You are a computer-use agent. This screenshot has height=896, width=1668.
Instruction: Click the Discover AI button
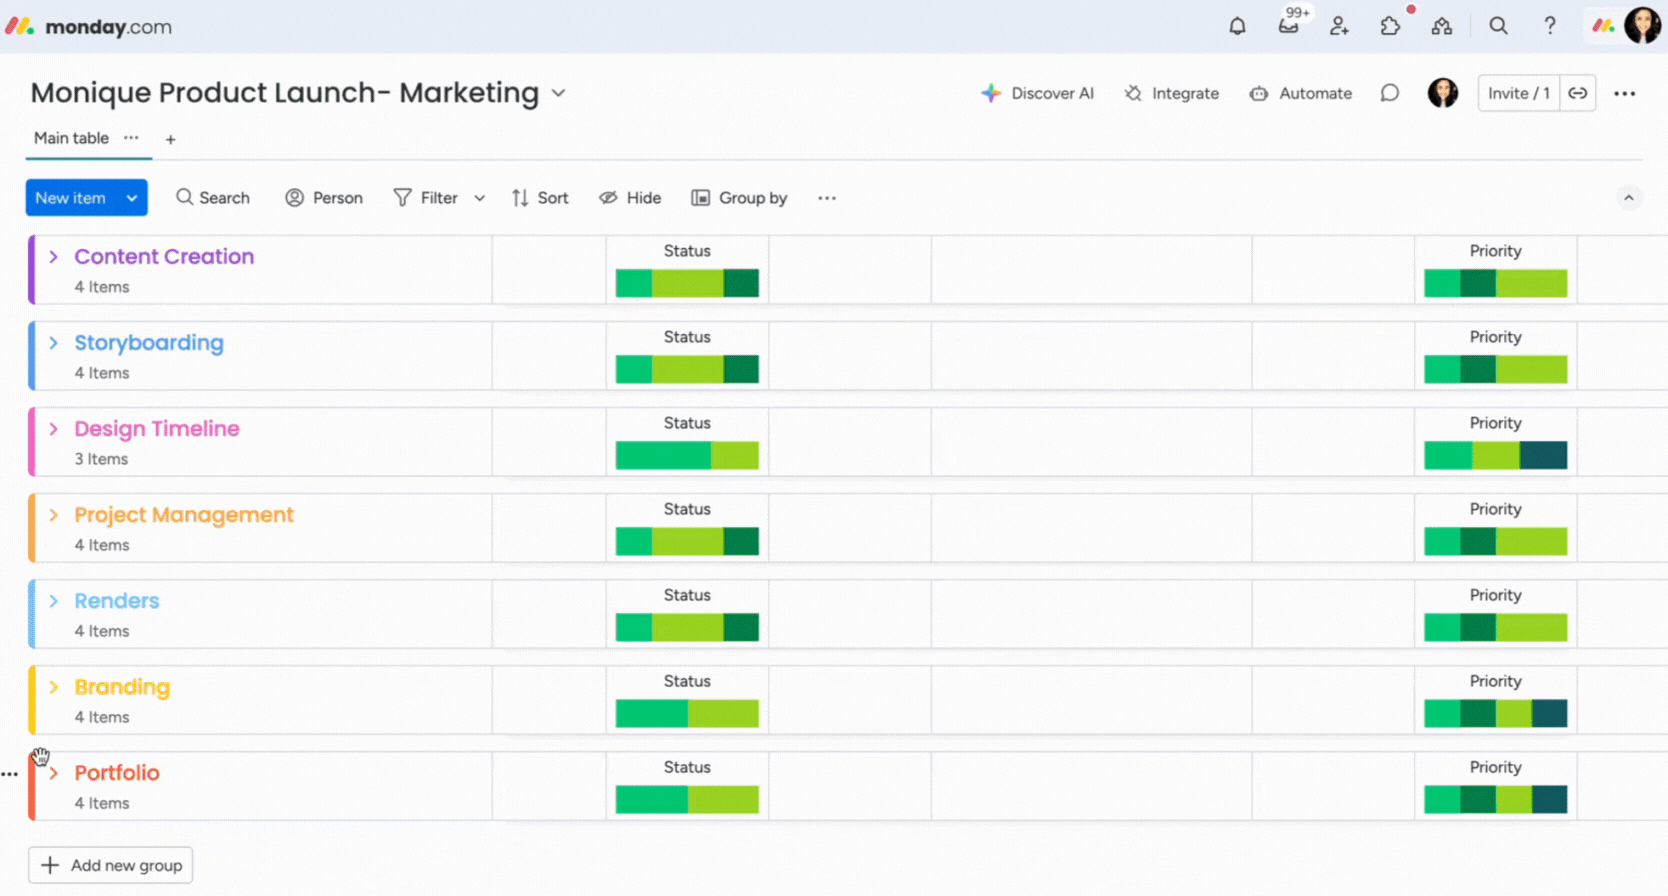1037,93
